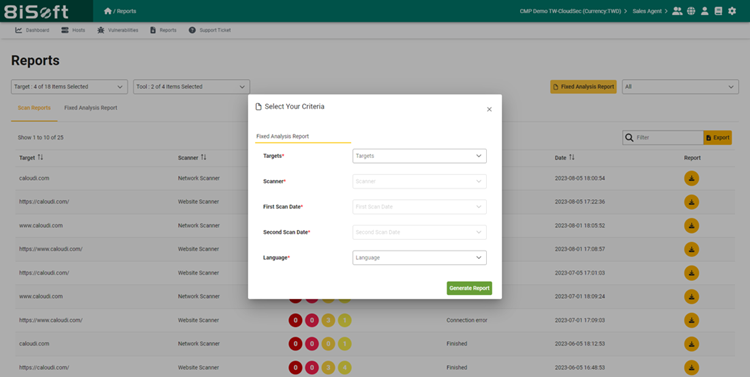Click the book documentation icon in header
This screenshot has width=750, height=377.
coord(718,11)
